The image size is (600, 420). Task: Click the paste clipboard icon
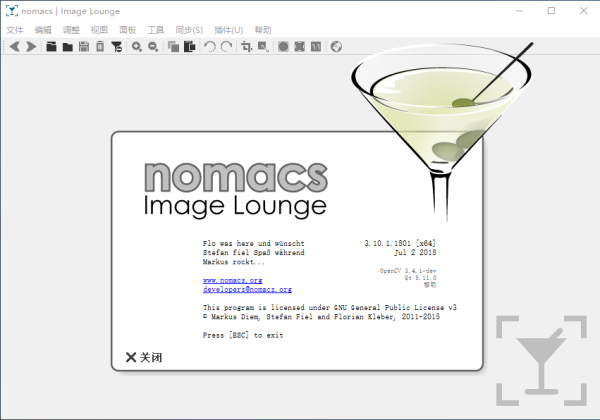point(189,47)
